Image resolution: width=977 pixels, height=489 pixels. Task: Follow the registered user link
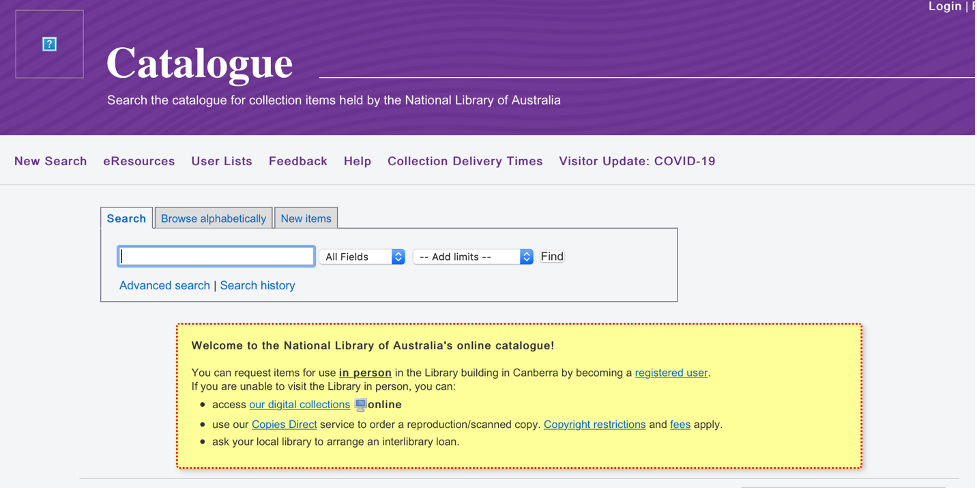coord(671,373)
